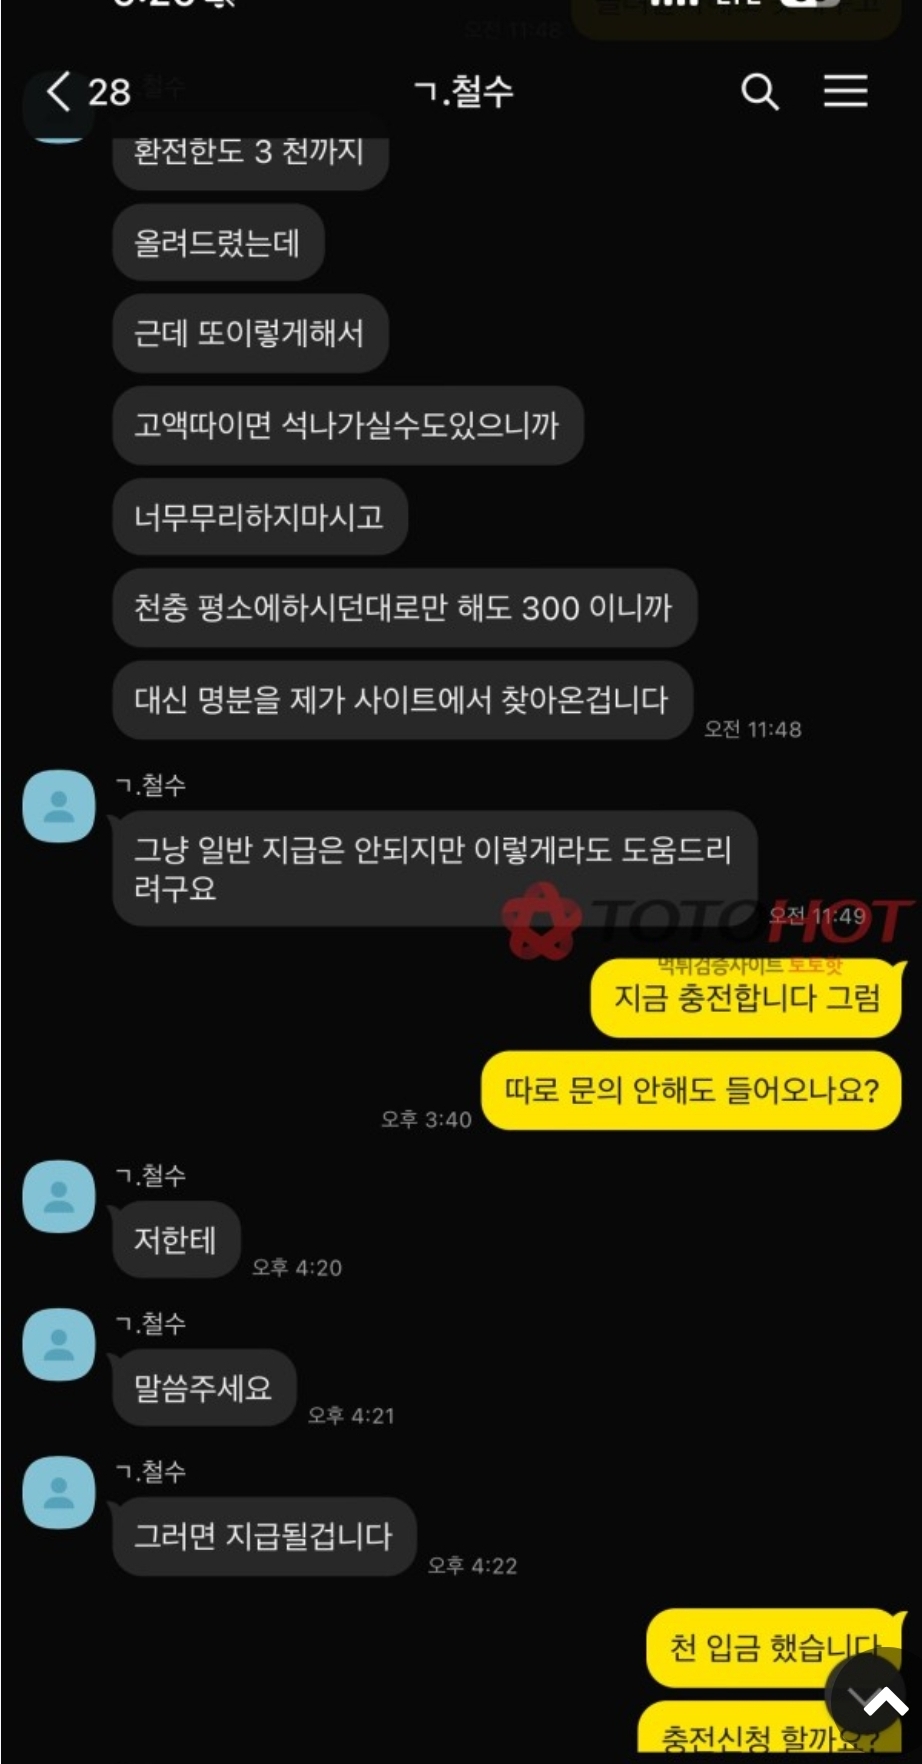922x1764 pixels.
Task: Tap the message 올려드렸는데
Action: [x=217, y=243]
